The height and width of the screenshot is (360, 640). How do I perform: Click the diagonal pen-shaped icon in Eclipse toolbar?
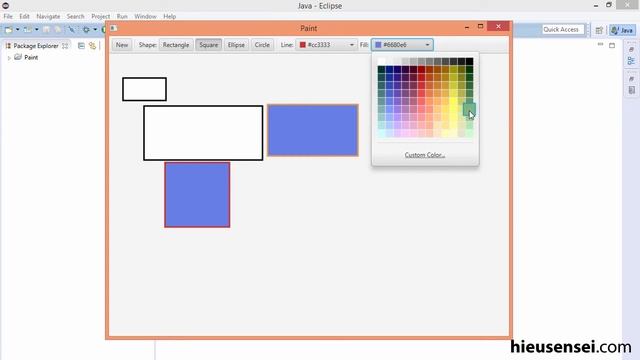tap(71, 30)
